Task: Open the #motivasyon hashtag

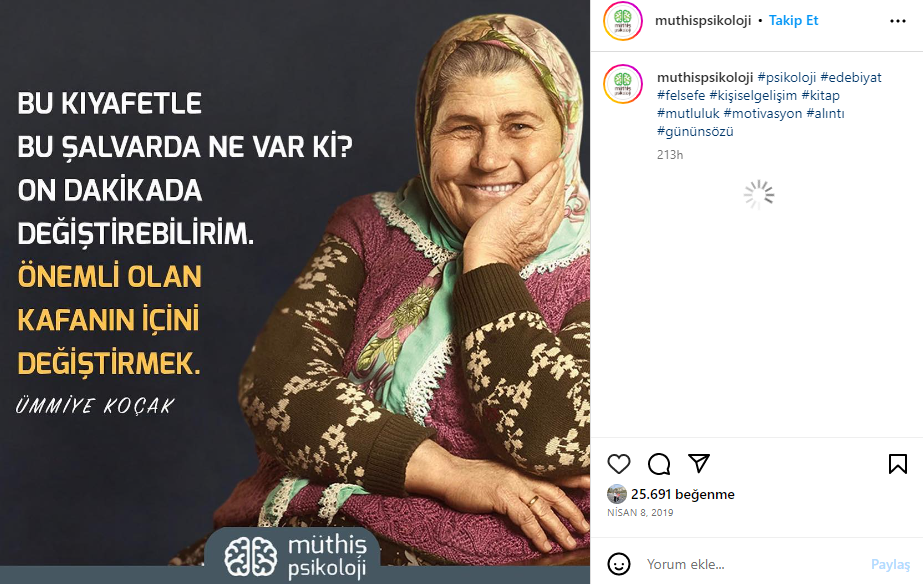Action: (x=763, y=114)
